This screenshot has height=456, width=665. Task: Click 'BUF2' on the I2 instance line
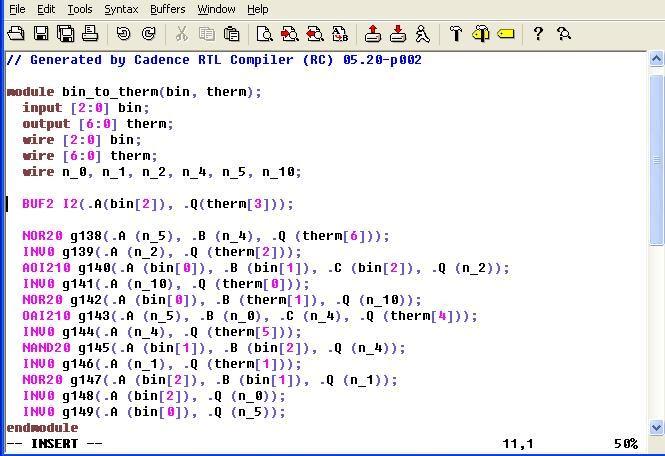[38, 204]
